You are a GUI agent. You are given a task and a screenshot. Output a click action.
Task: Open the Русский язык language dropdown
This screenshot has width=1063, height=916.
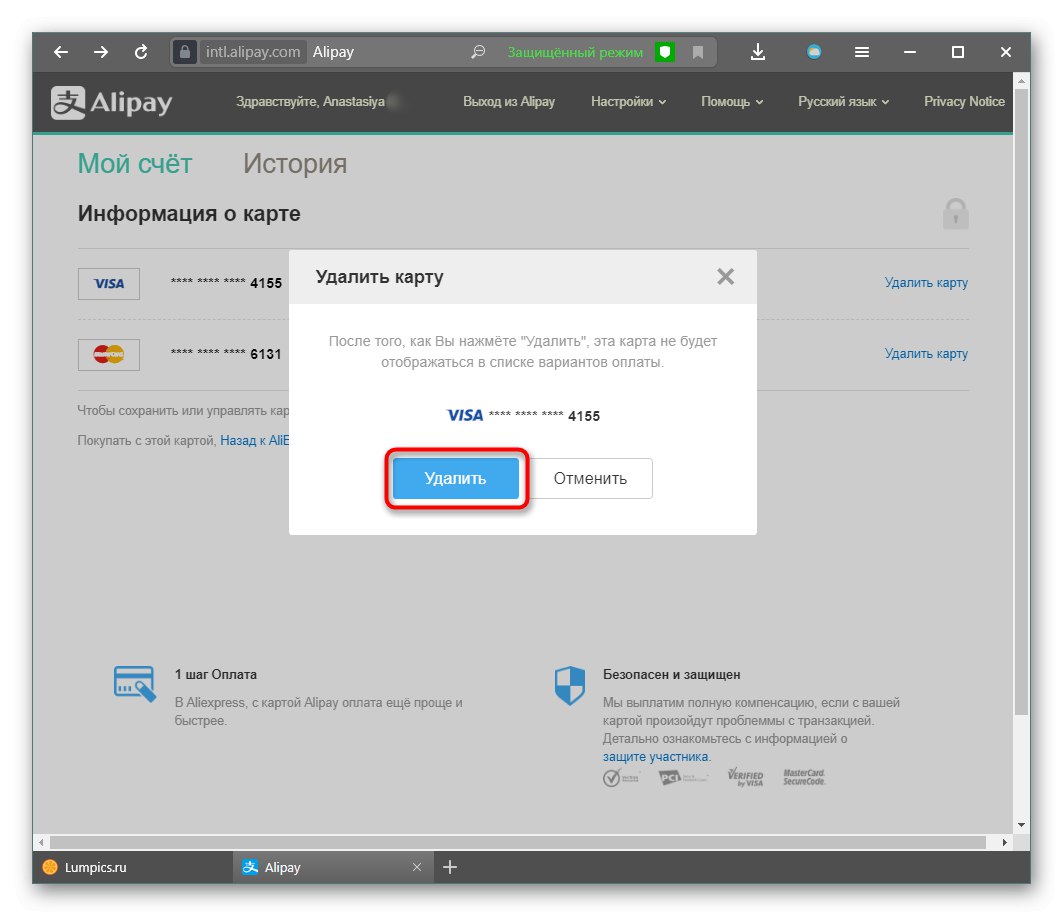point(843,102)
